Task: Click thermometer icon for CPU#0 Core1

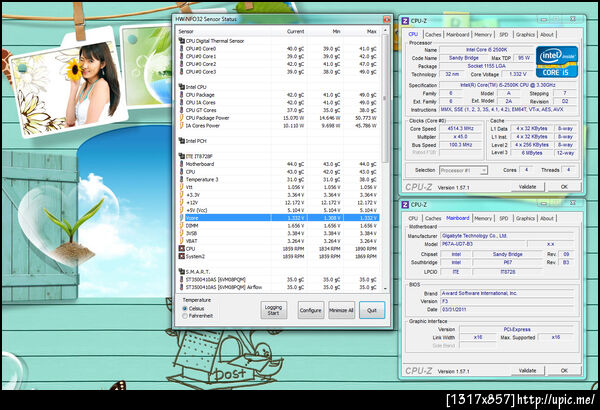Action: pyautogui.click(x=181, y=56)
